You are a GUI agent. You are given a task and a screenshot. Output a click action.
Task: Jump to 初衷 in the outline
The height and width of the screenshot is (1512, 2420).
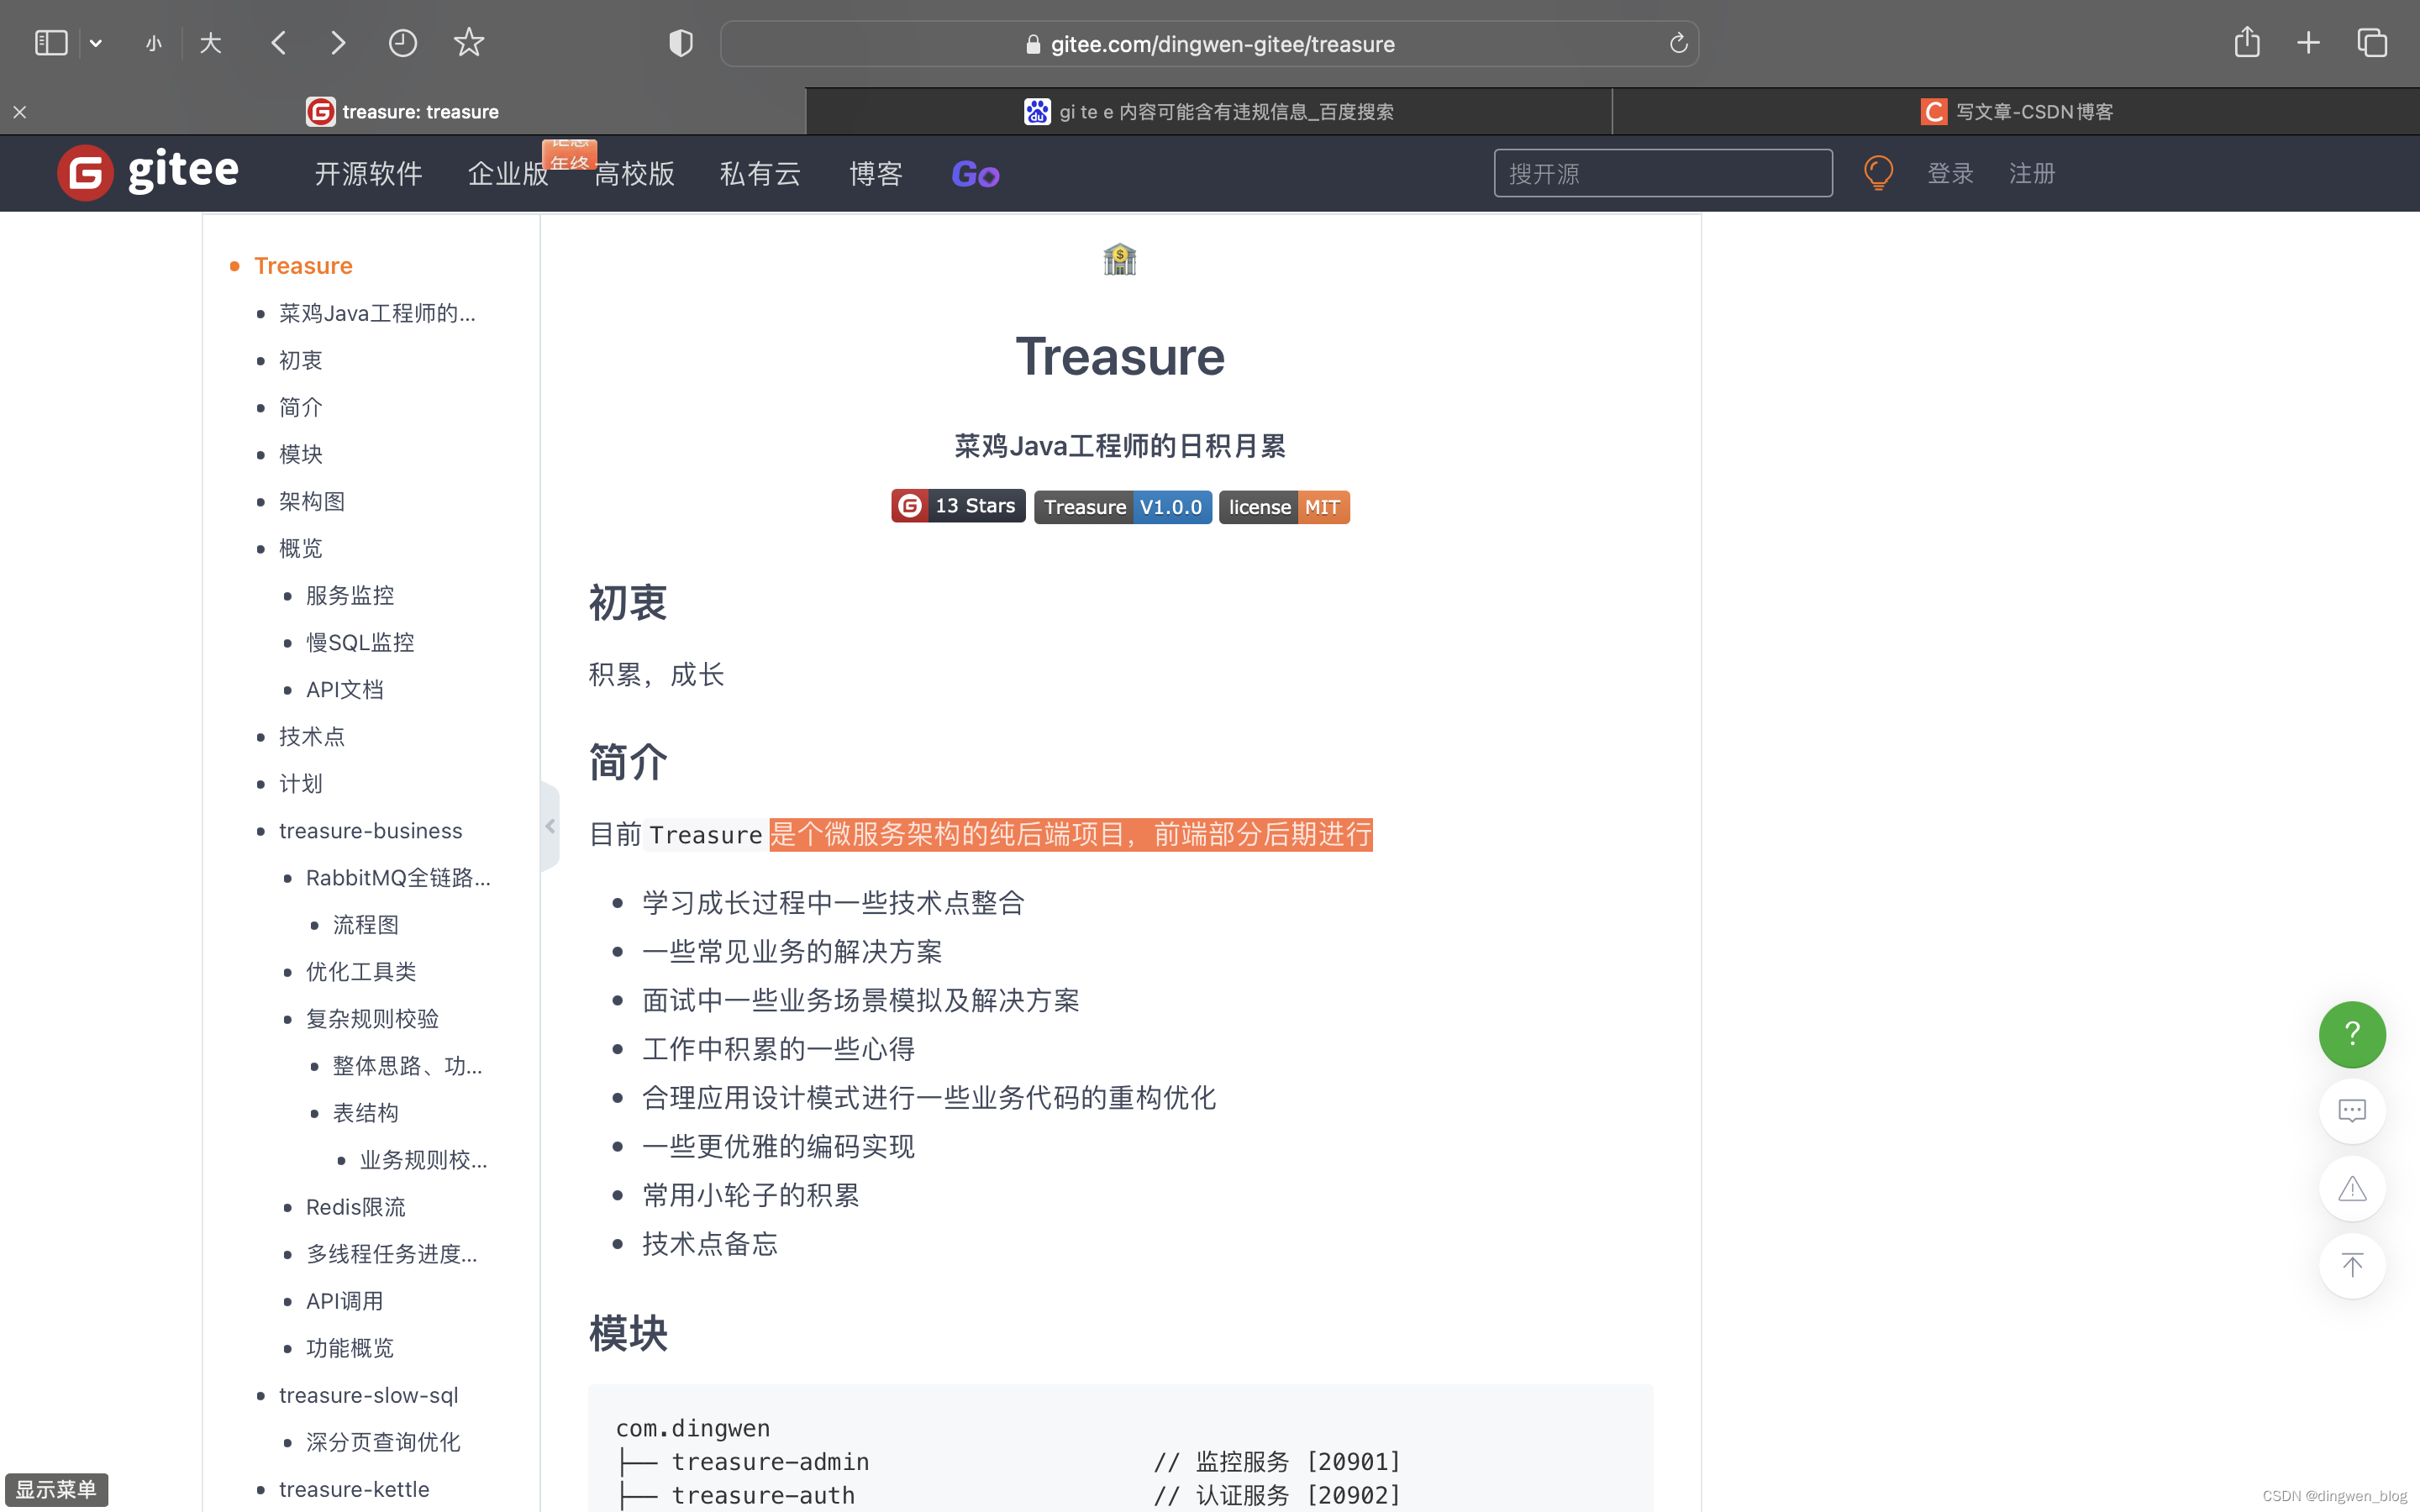pyautogui.click(x=300, y=360)
